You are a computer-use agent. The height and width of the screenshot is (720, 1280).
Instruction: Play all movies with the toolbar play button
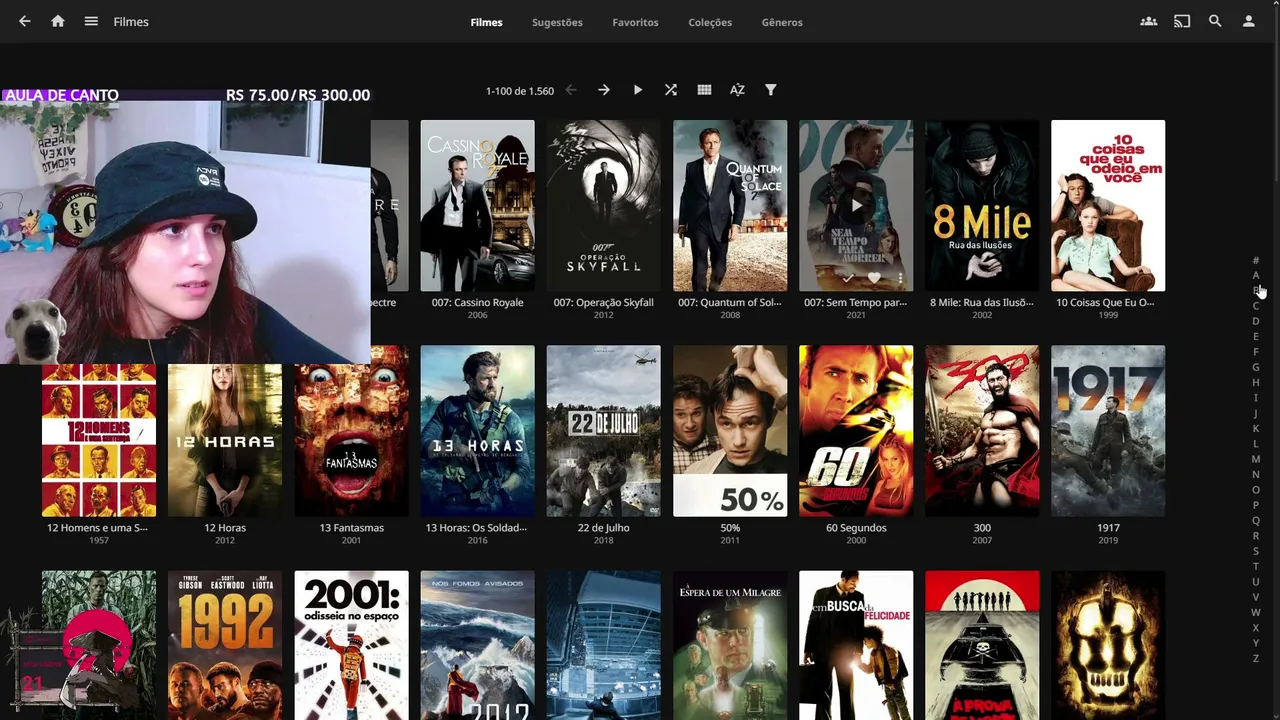[638, 90]
